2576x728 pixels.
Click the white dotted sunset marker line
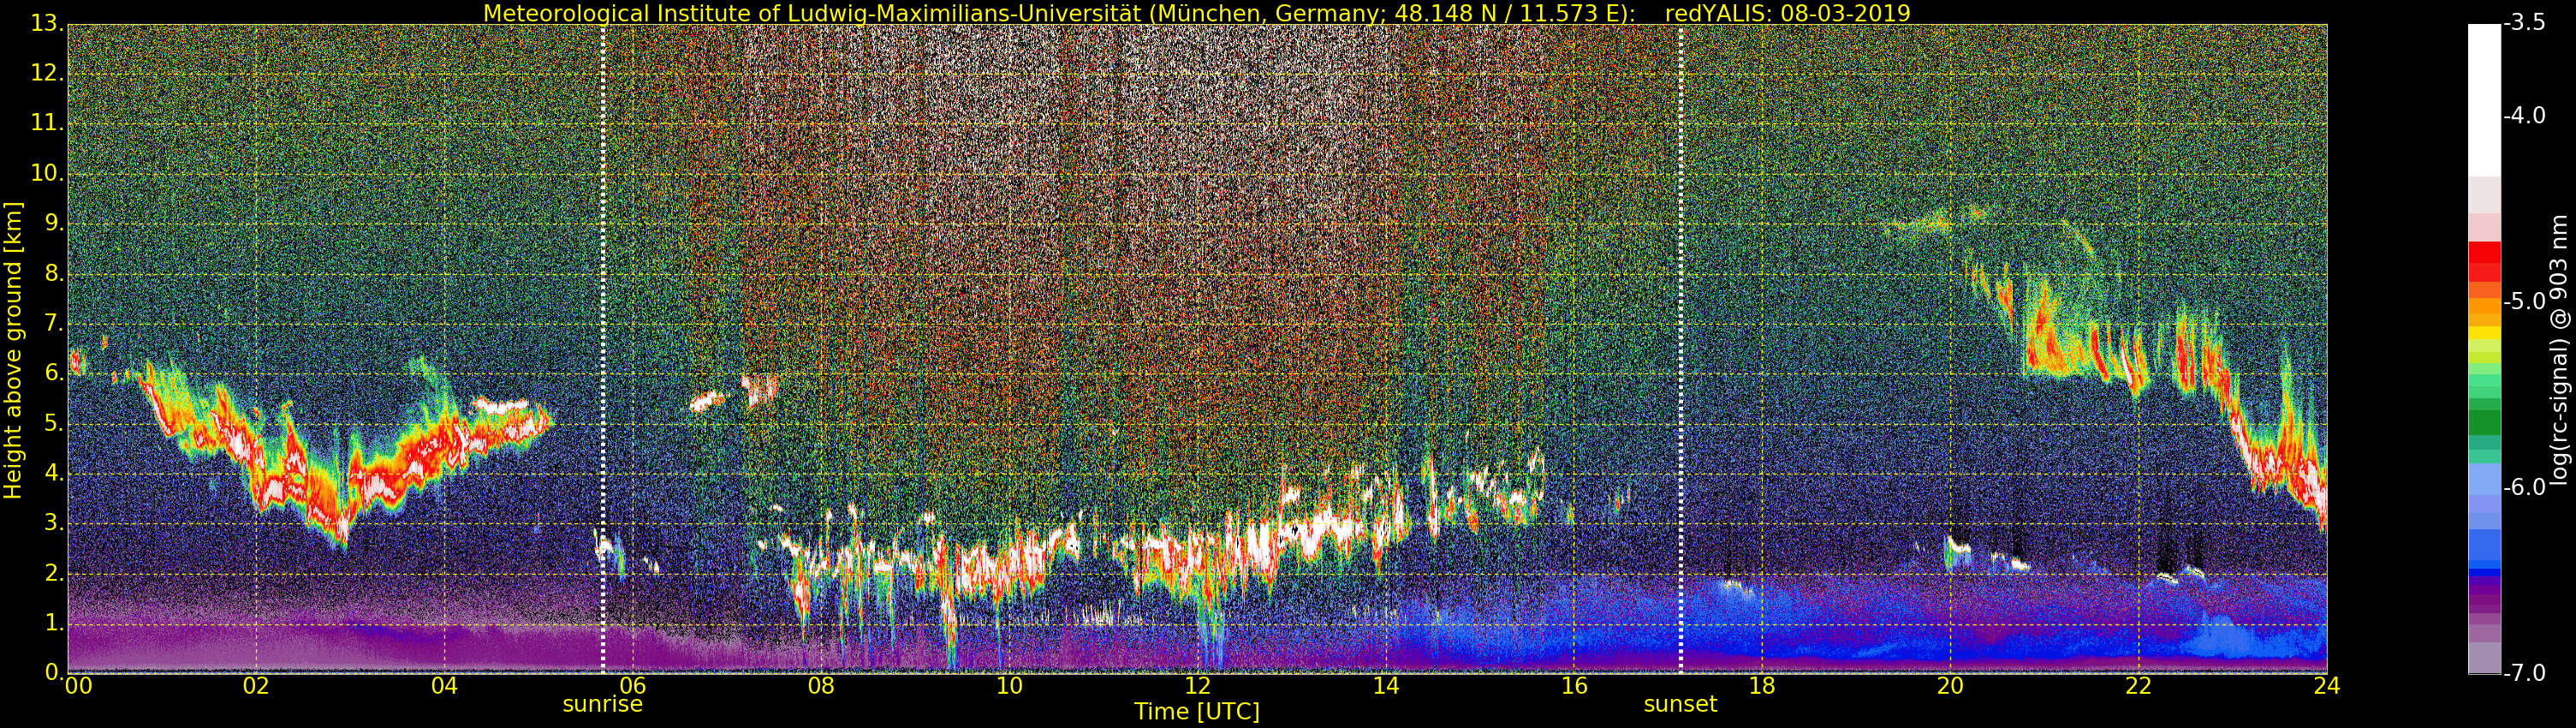[1680, 348]
